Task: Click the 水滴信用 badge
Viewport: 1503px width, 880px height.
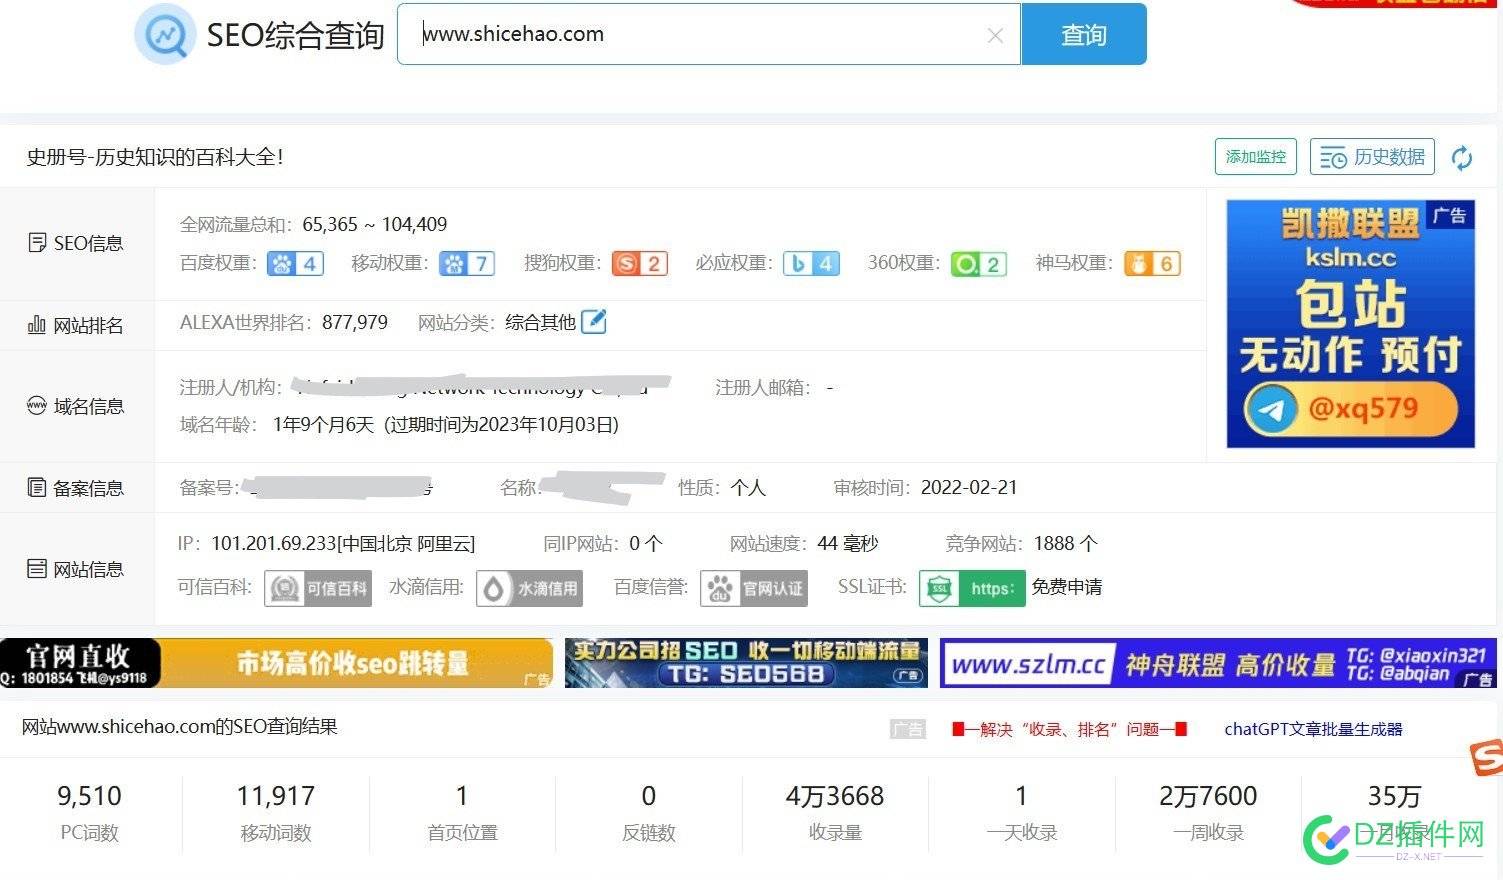Action: coord(529,588)
